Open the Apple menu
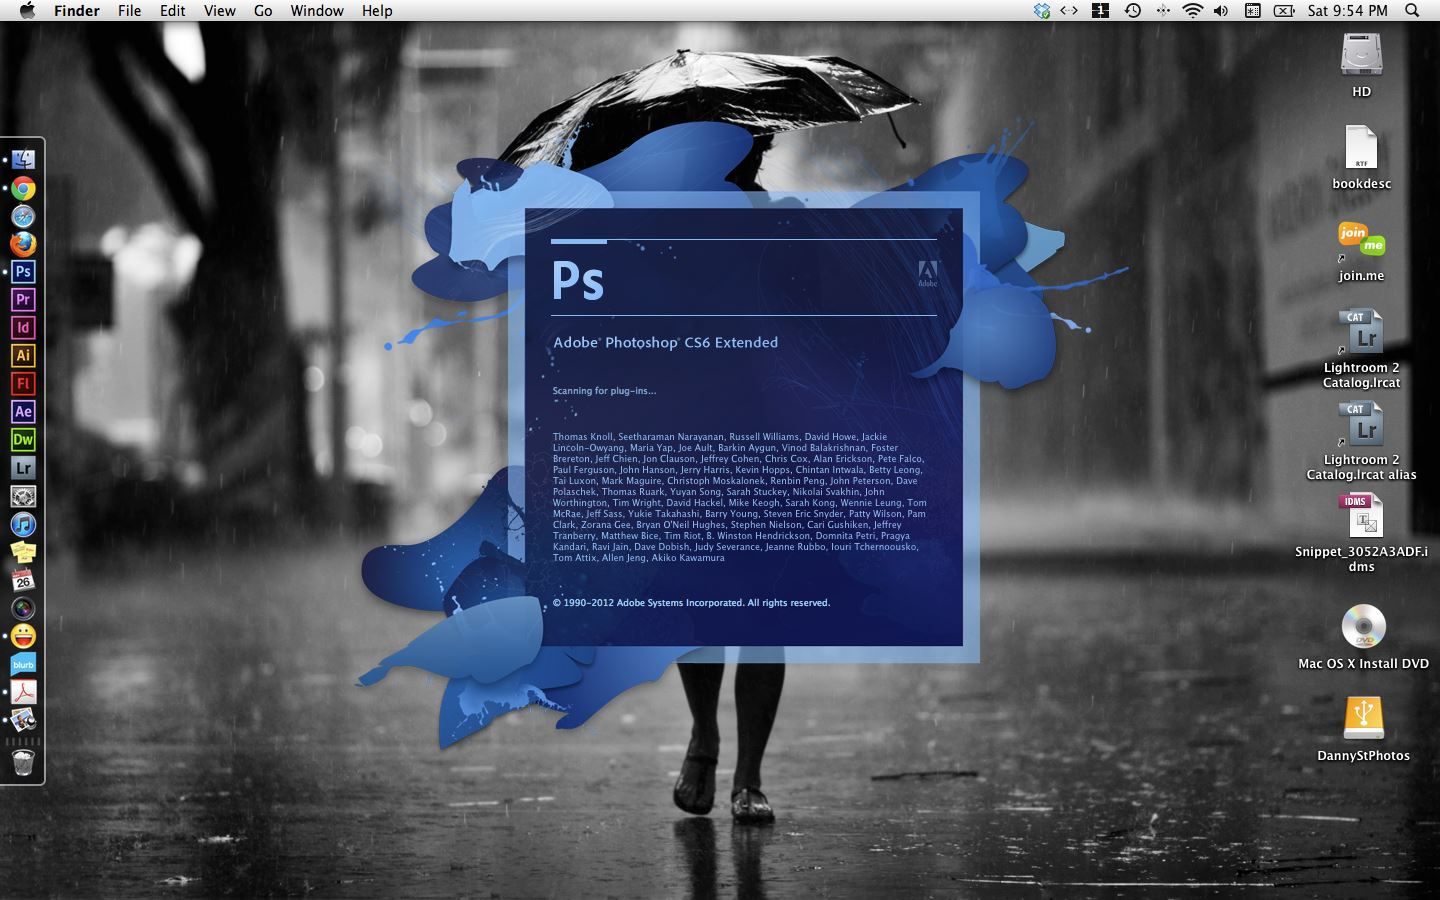Image resolution: width=1440 pixels, height=900 pixels. [27, 11]
